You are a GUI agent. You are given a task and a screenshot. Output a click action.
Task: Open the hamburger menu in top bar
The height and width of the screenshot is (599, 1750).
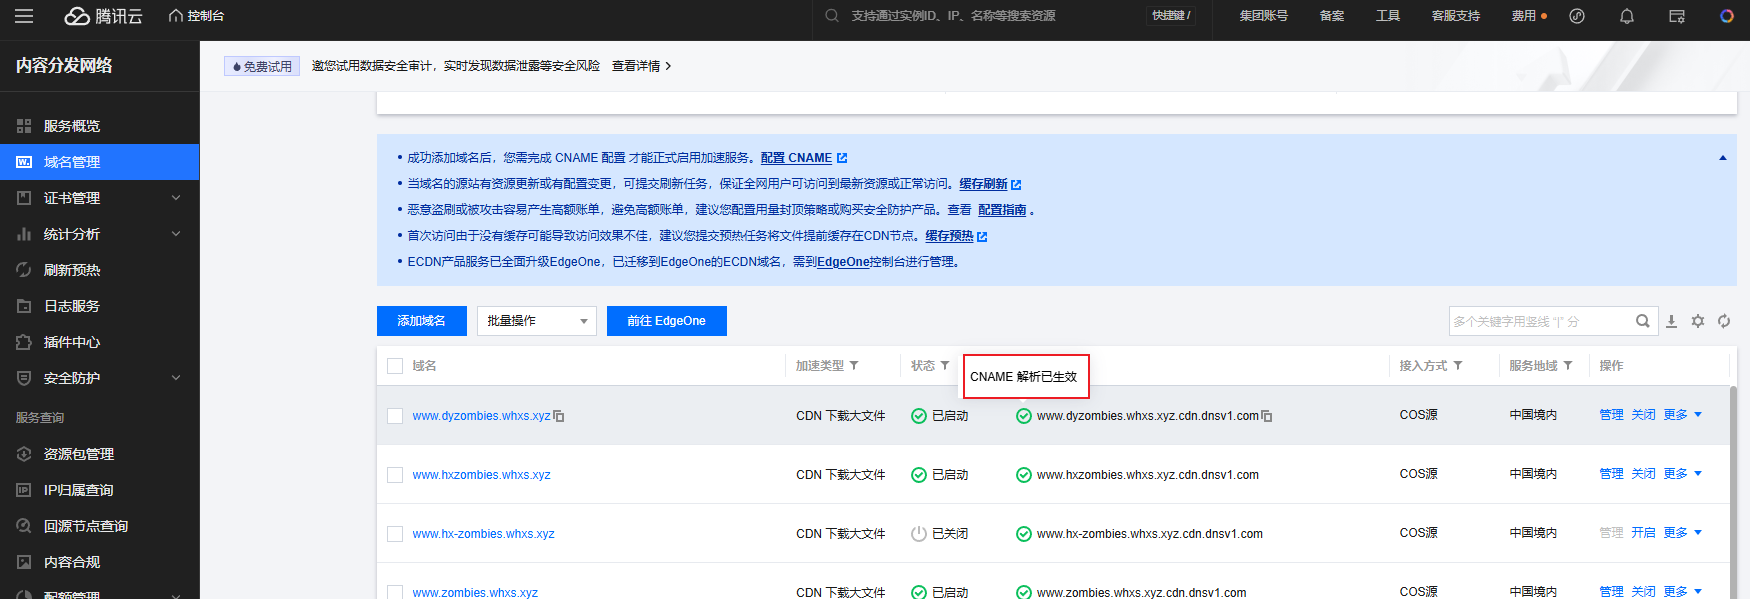24,16
